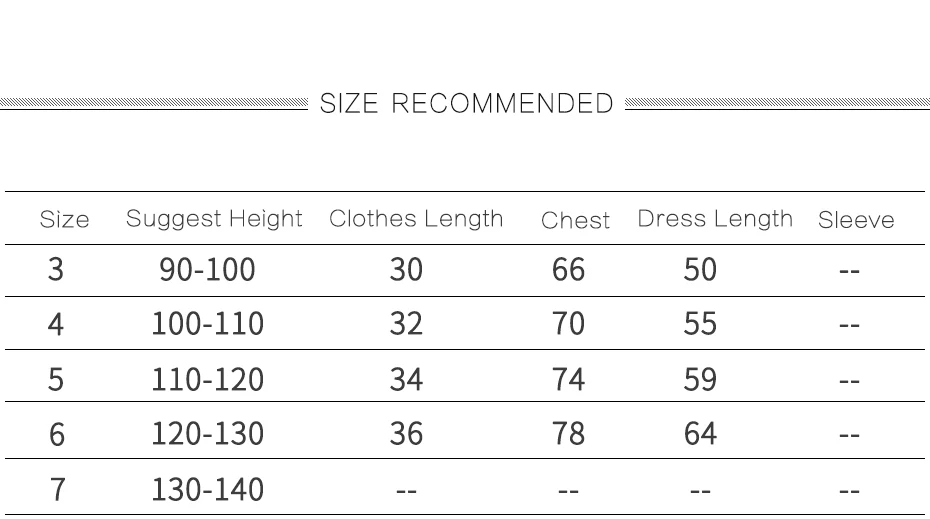Click the 100-110 suggested height
930x519 pixels.
click(x=208, y=324)
